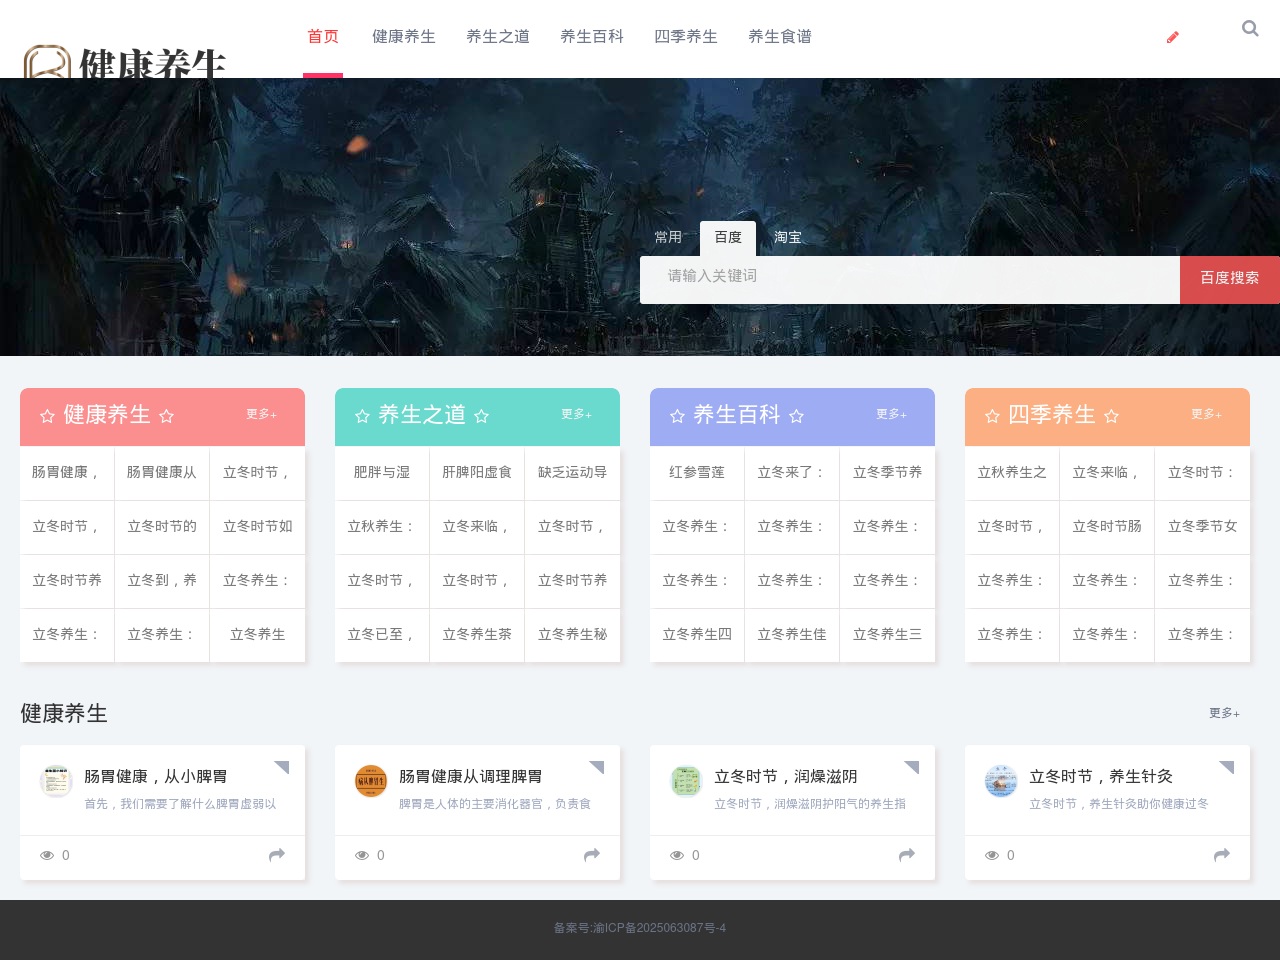Click the star left of the 养生百科 heading
This screenshot has width=1280, height=960.
click(x=677, y=416)
